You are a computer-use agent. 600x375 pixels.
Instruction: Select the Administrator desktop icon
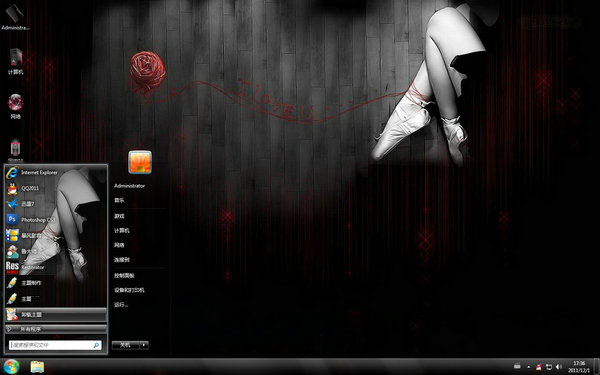click(x=15, y=16)
